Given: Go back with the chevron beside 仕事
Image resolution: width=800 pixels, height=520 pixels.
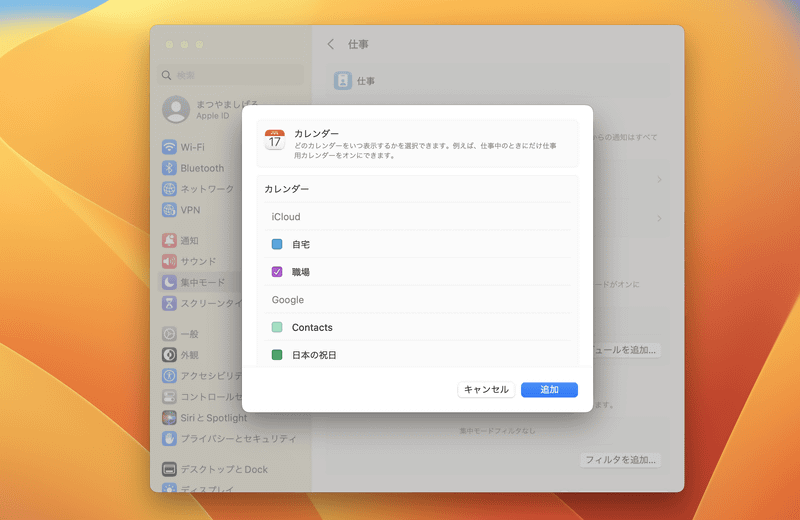Looking at the screenshot, I should coord(331,44).
